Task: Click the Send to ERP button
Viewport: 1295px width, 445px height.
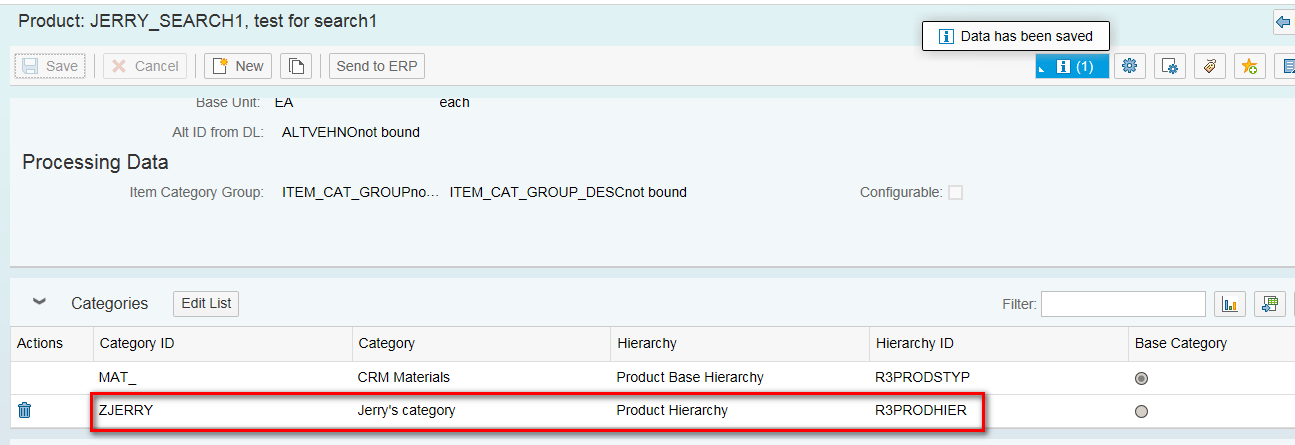Action: tap(377, 66)
